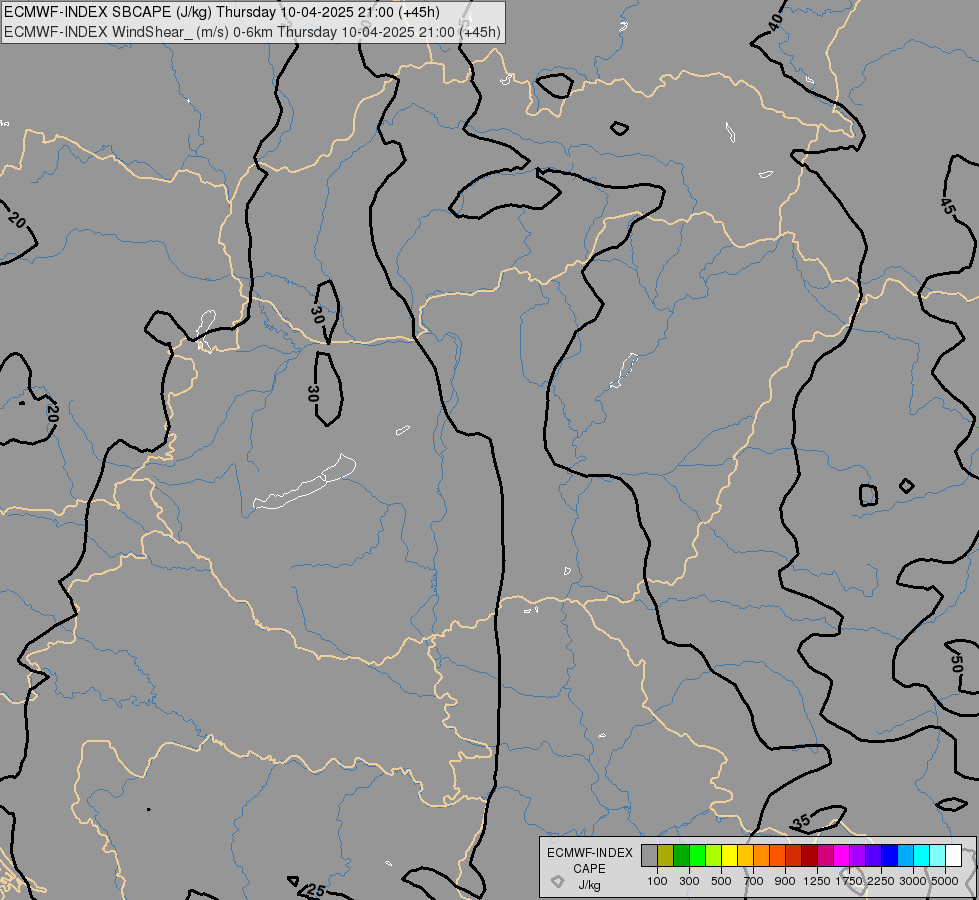Click the legend value 900
Image resolution: width=979 pixels, height=900 pixels.
(785, 881)
